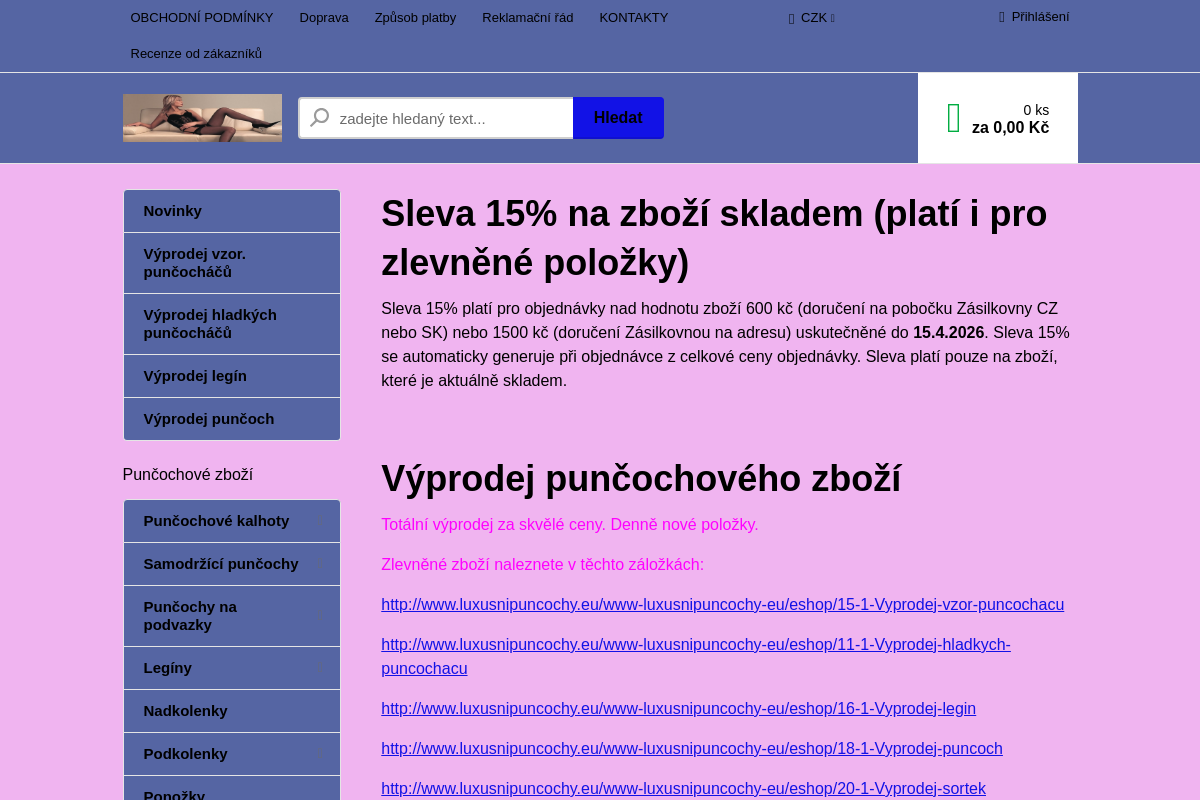Open the green shopping cart icon

tap(953, 118)
